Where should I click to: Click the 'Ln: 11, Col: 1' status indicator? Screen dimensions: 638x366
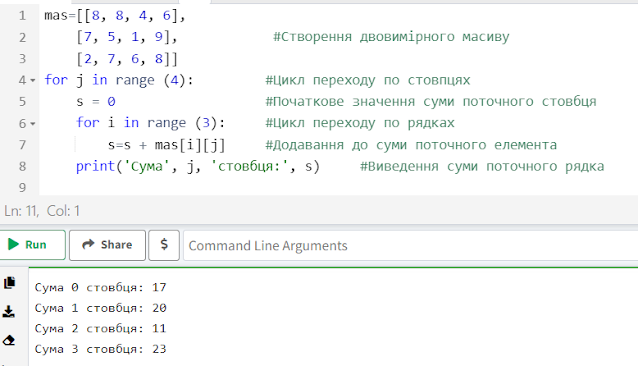click(42, 211)
